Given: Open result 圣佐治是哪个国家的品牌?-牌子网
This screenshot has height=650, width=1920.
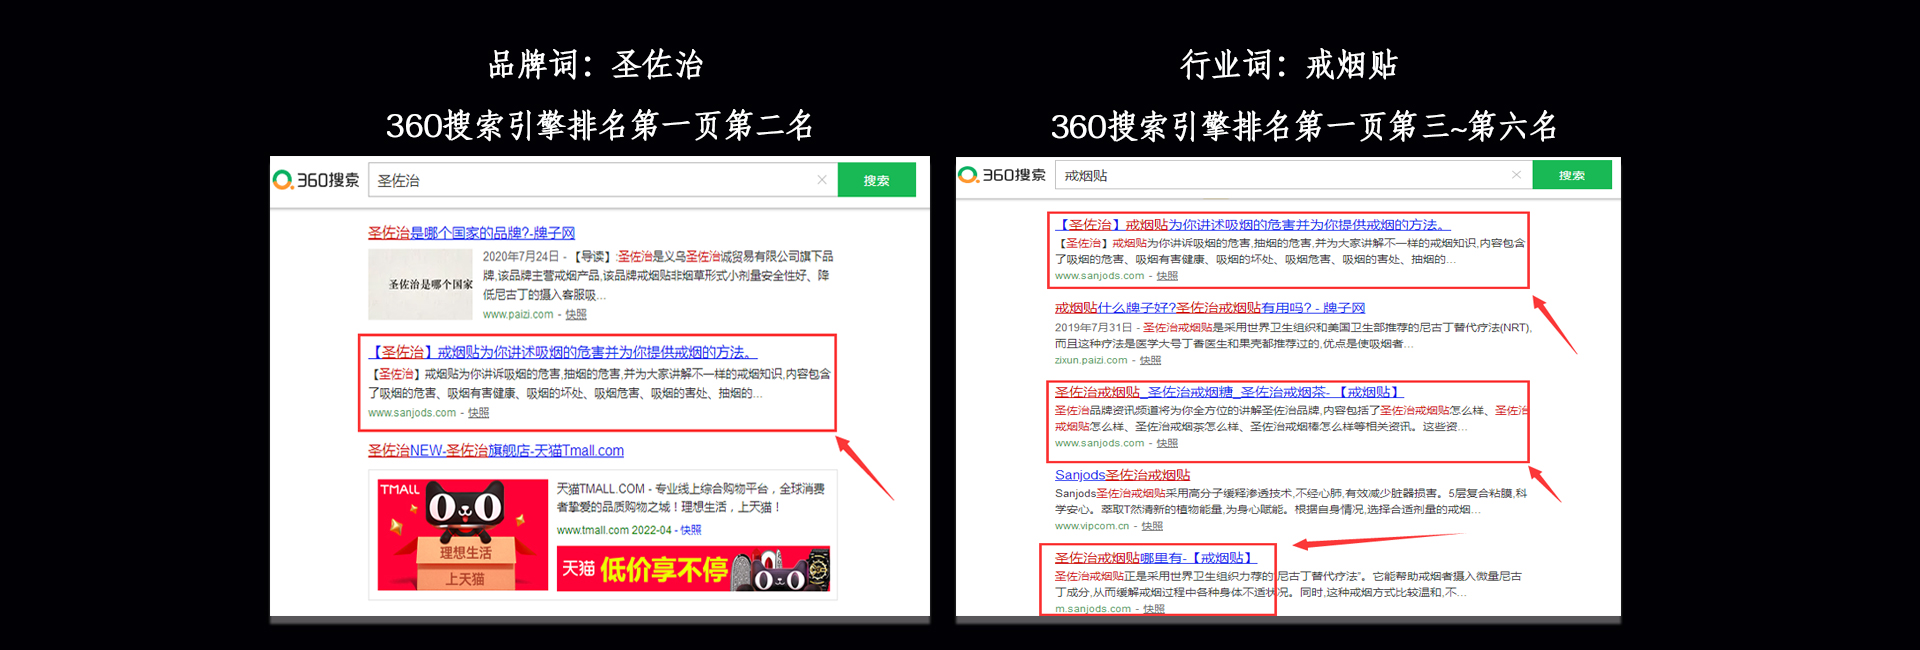Looking at the screenshot, I should [x=471, y=232].
